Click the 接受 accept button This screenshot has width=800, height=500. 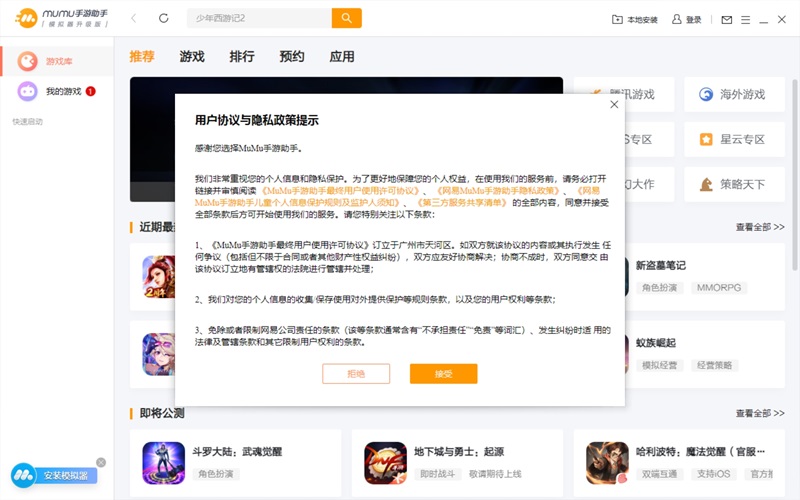[443, 373]
